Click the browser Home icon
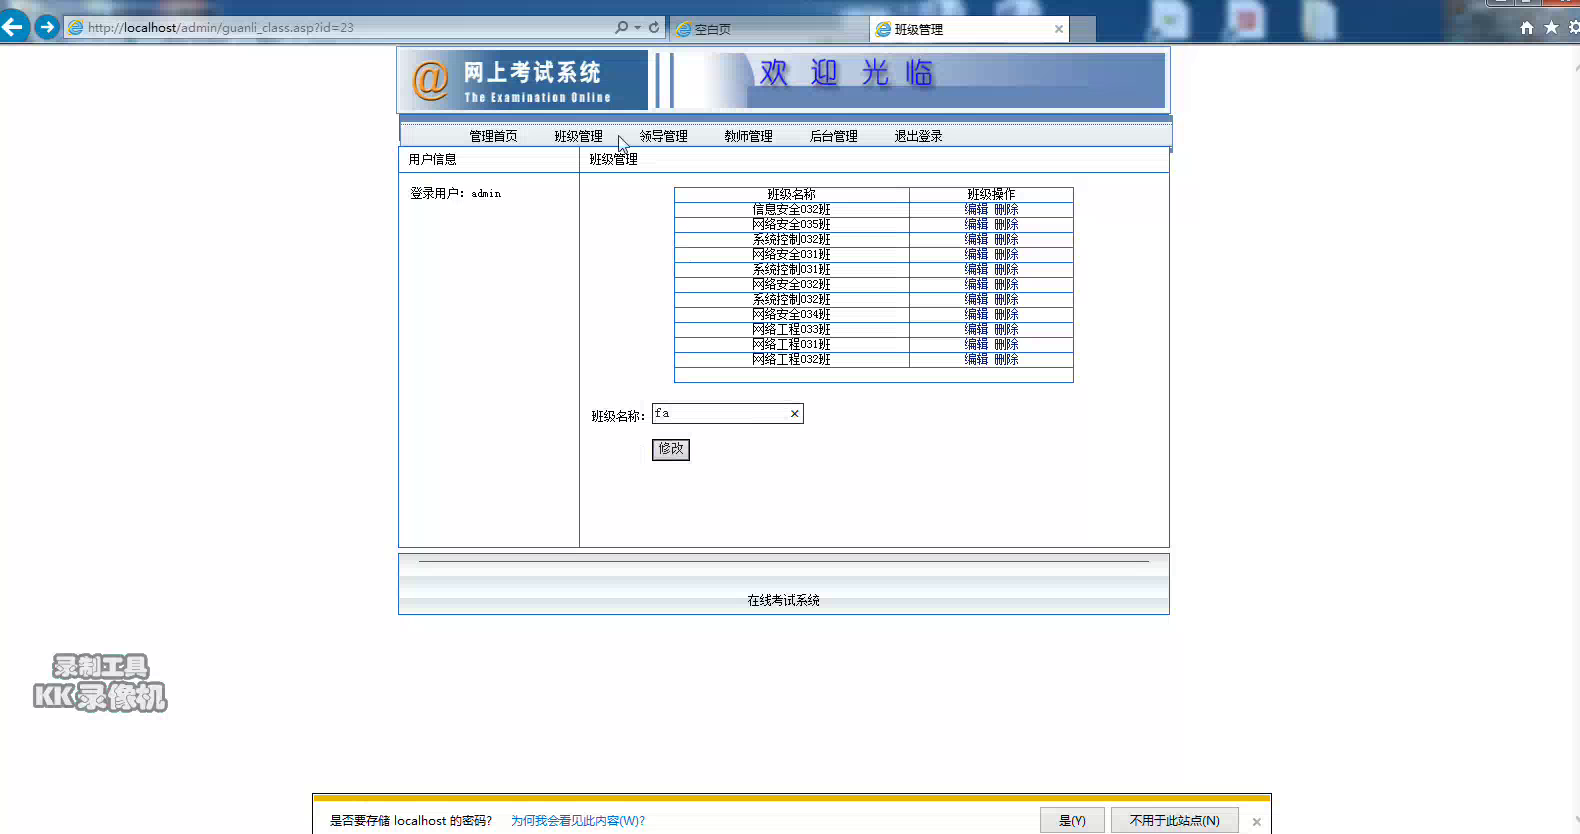The height and width of the screenshot is (834, 1580). point(1527,27)
